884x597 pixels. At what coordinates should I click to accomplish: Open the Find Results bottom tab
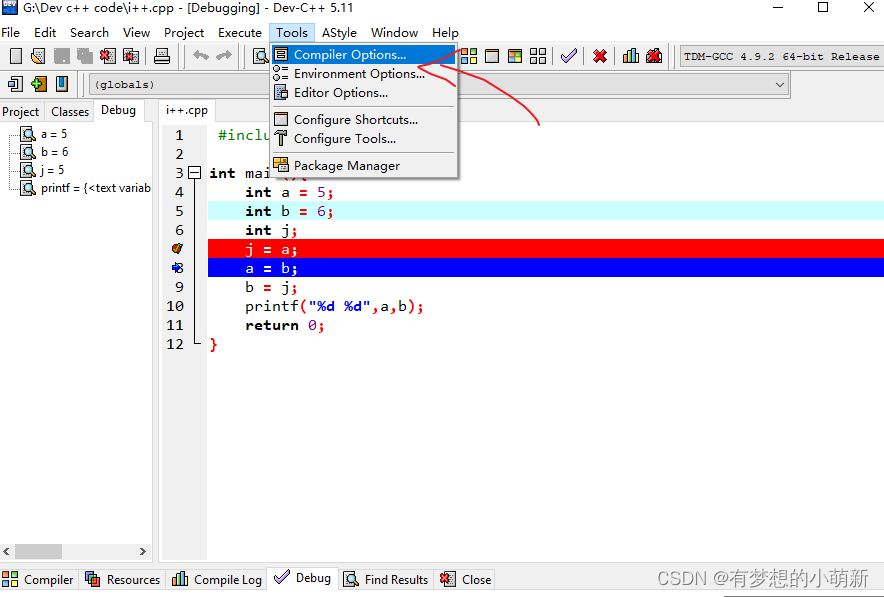386,580
